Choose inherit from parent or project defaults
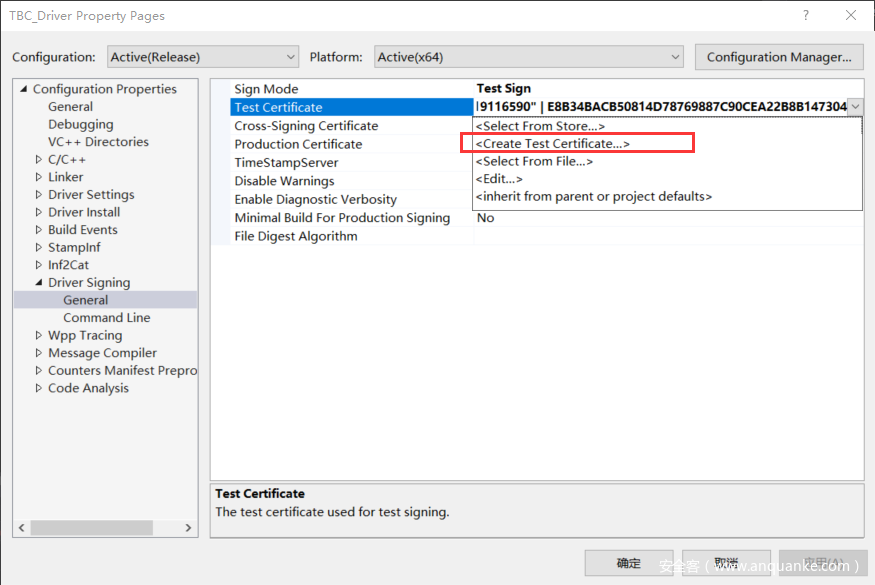 coord(594,197)
